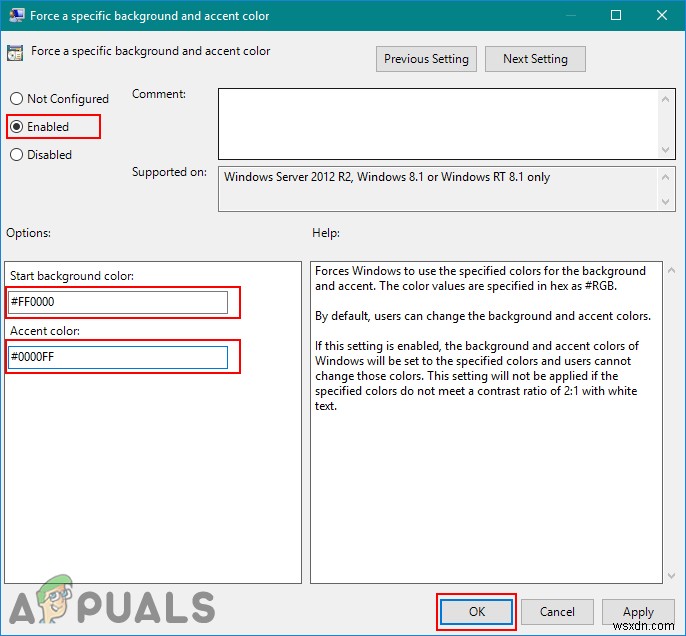
Task: Go to Previous Setting
Action: click(426, 59)
